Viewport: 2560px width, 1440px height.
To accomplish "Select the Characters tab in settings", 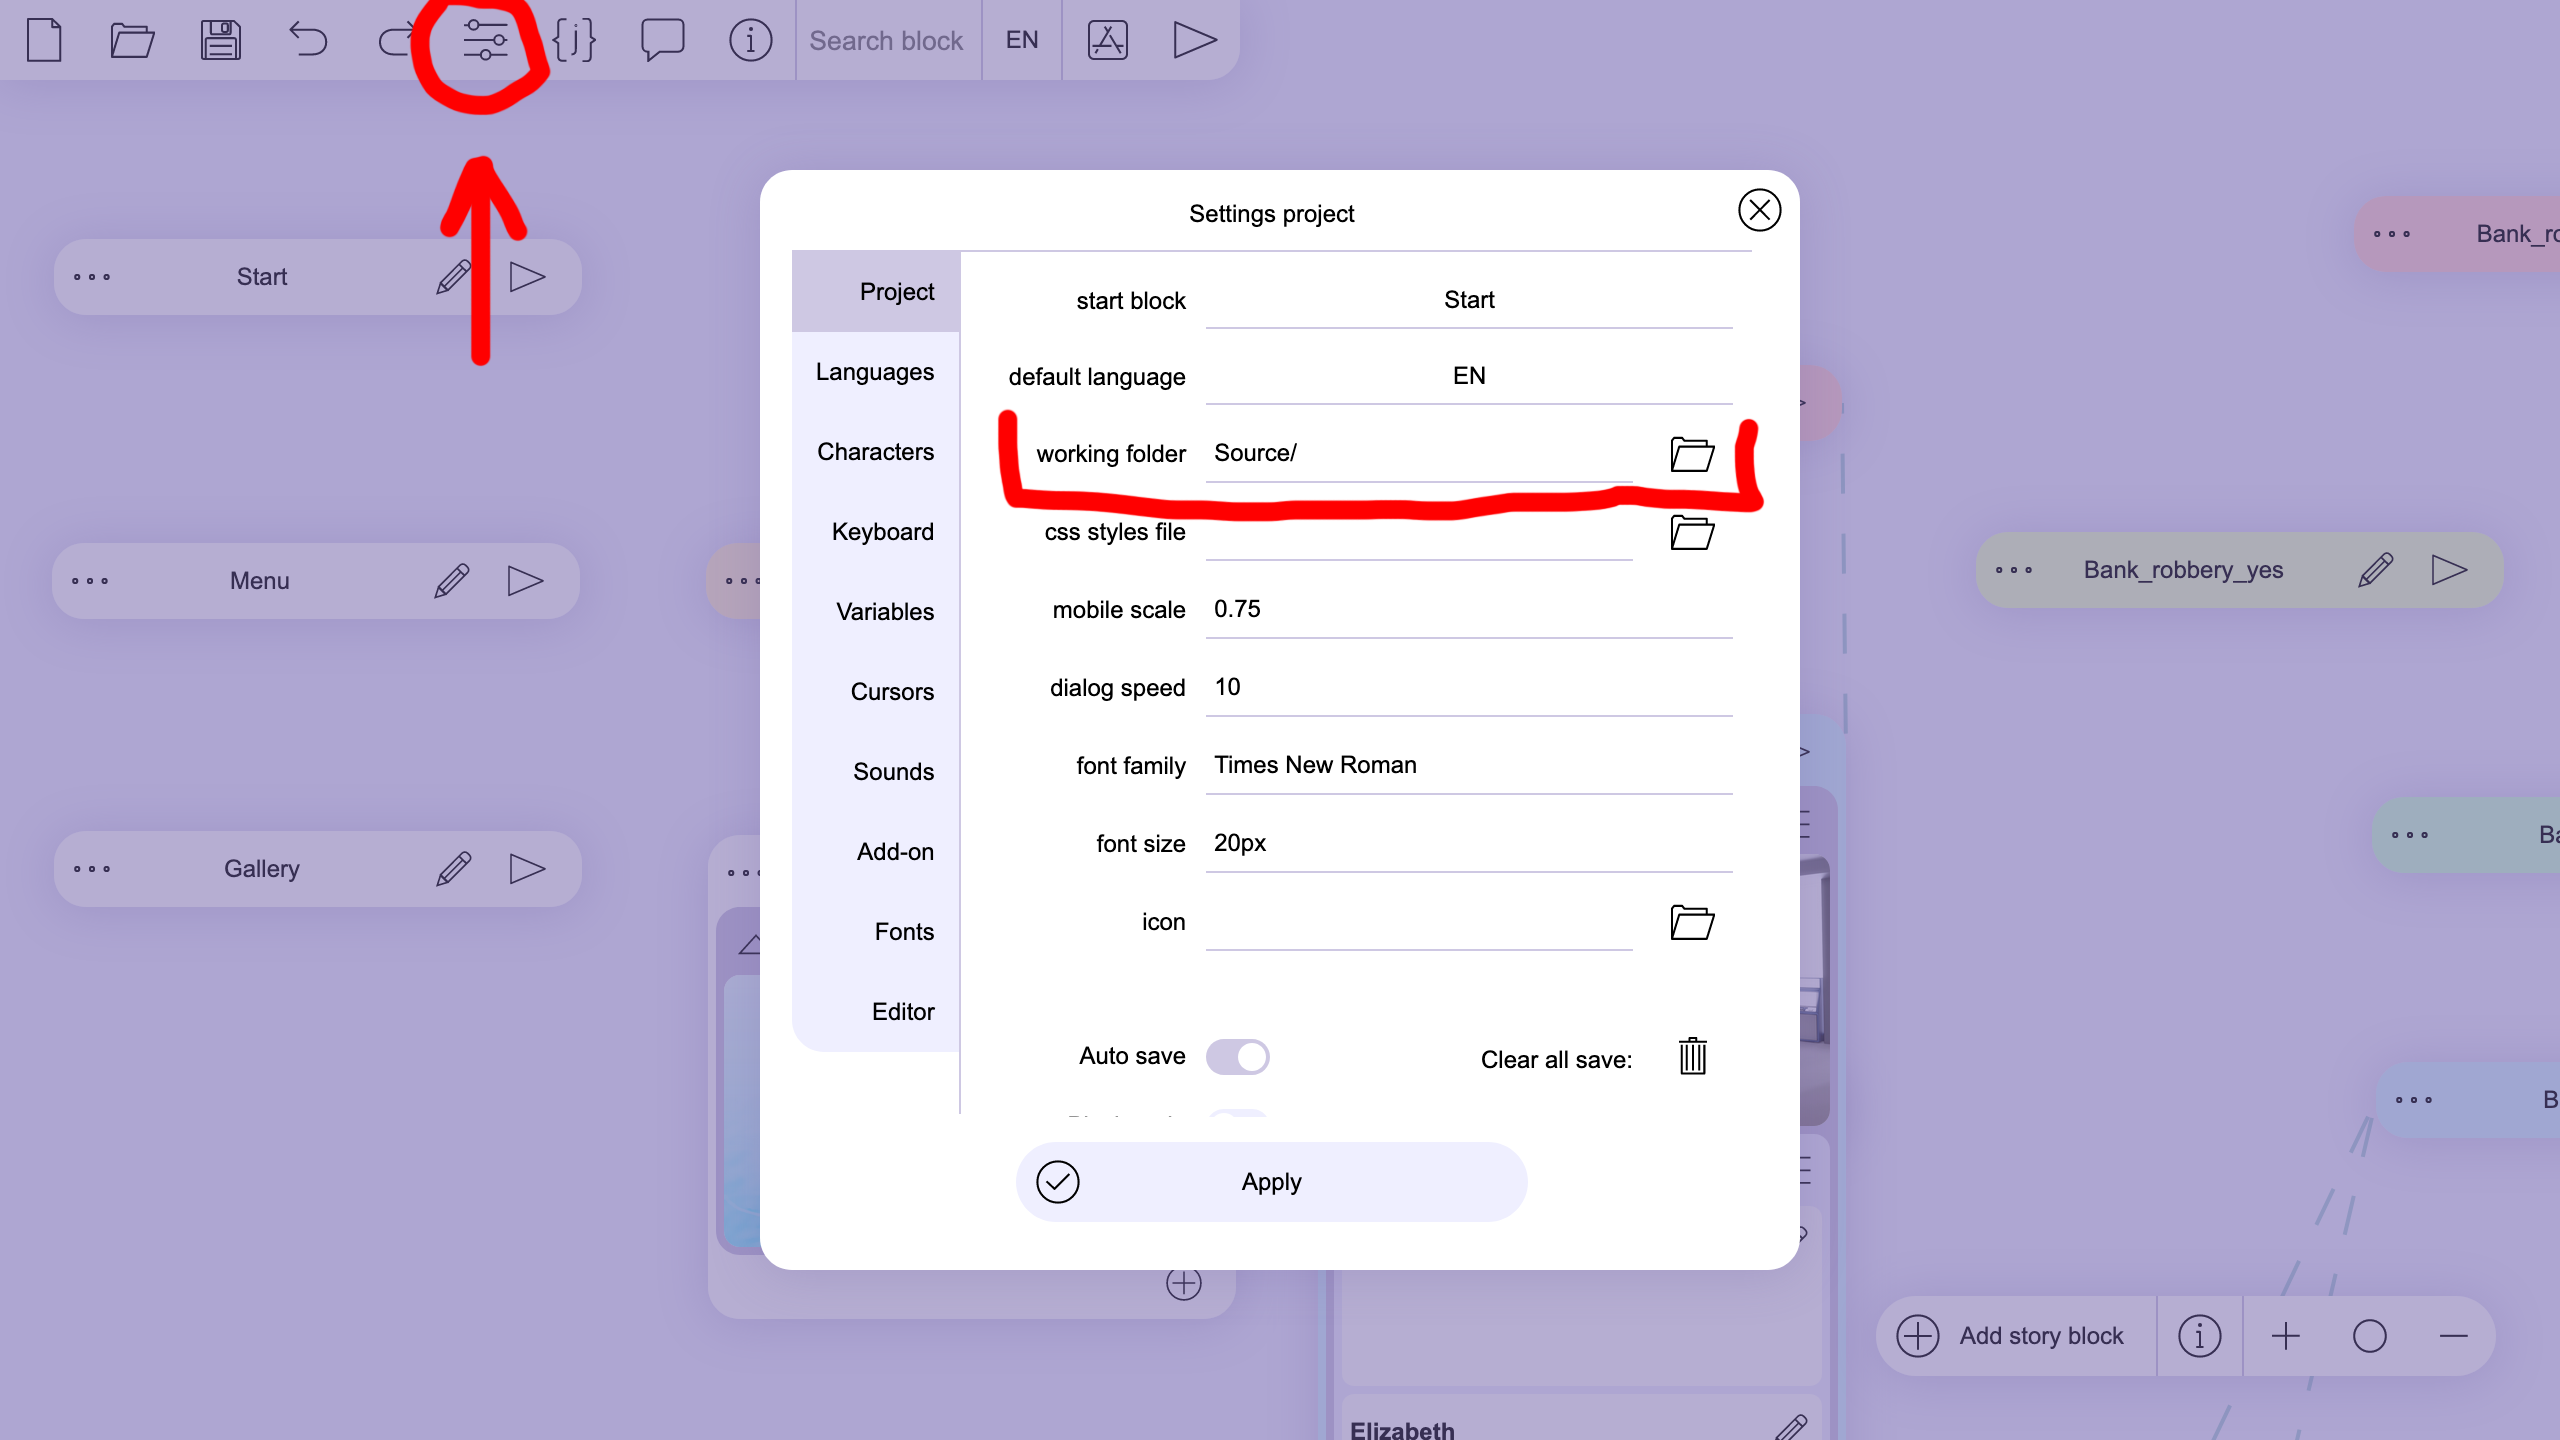I will click(x=874, y=450).
